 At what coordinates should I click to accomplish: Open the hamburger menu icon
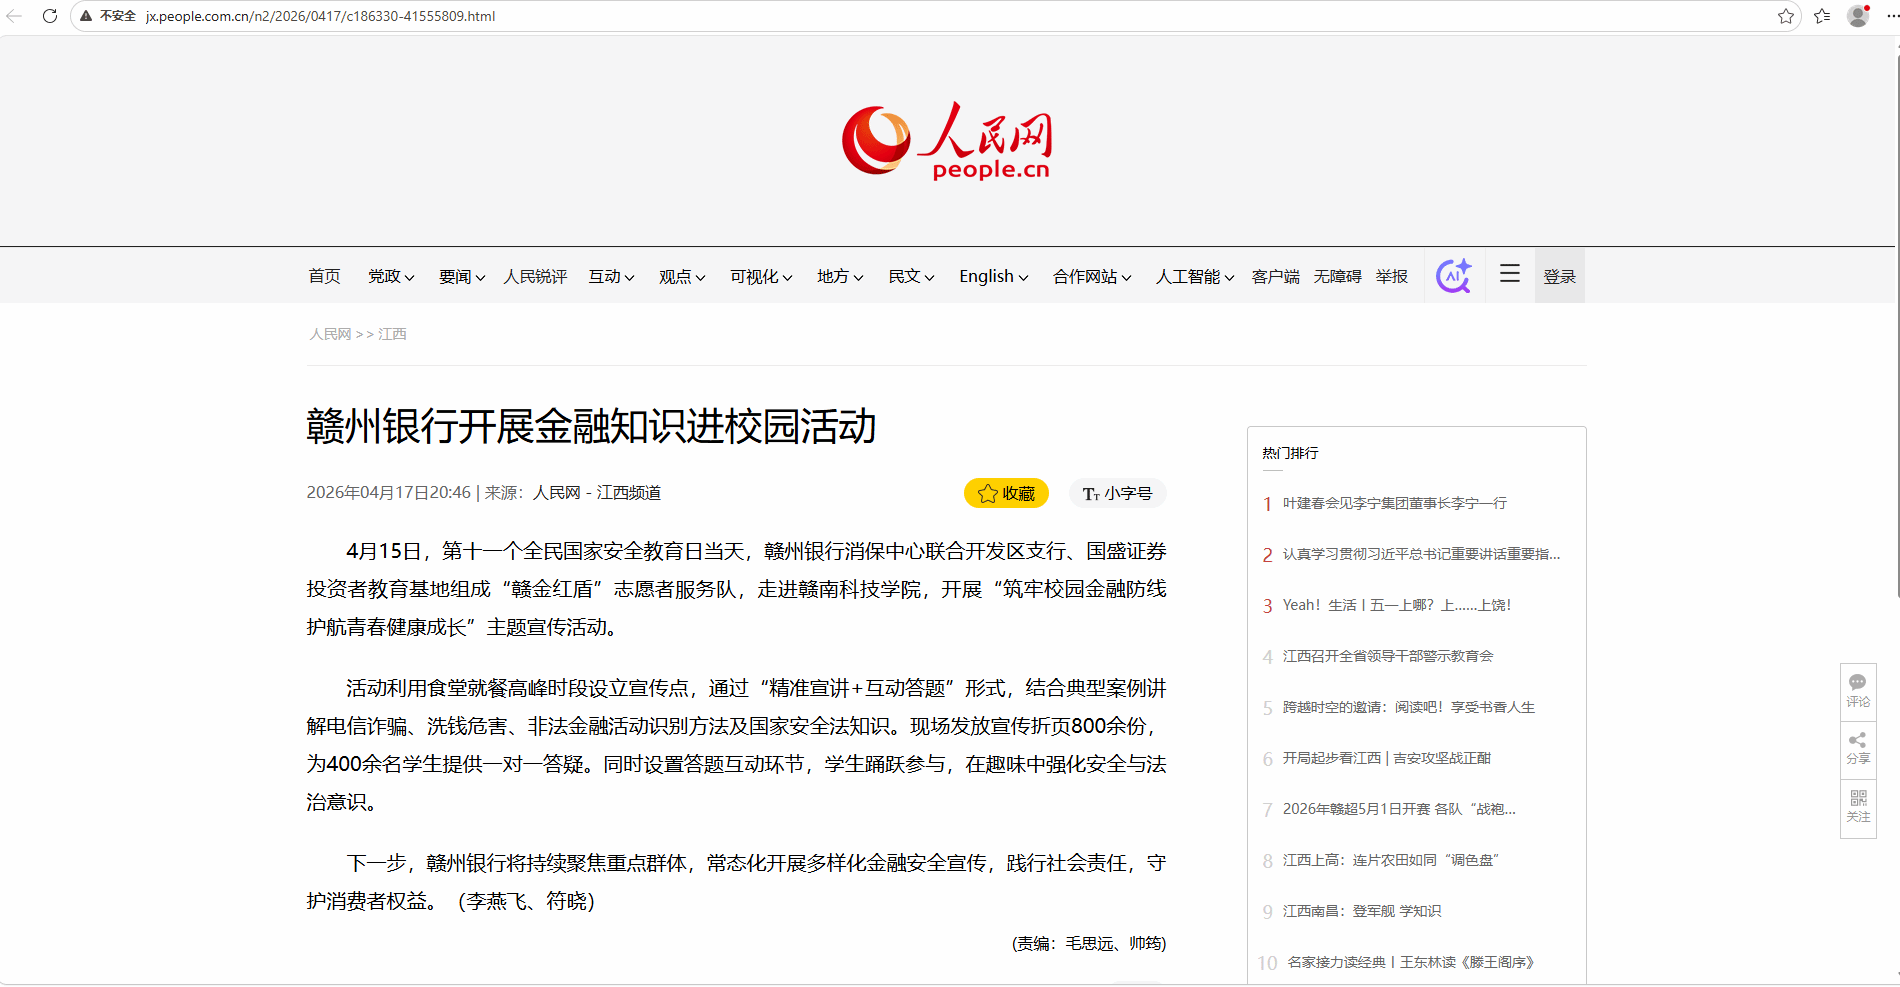[1509, 274]
